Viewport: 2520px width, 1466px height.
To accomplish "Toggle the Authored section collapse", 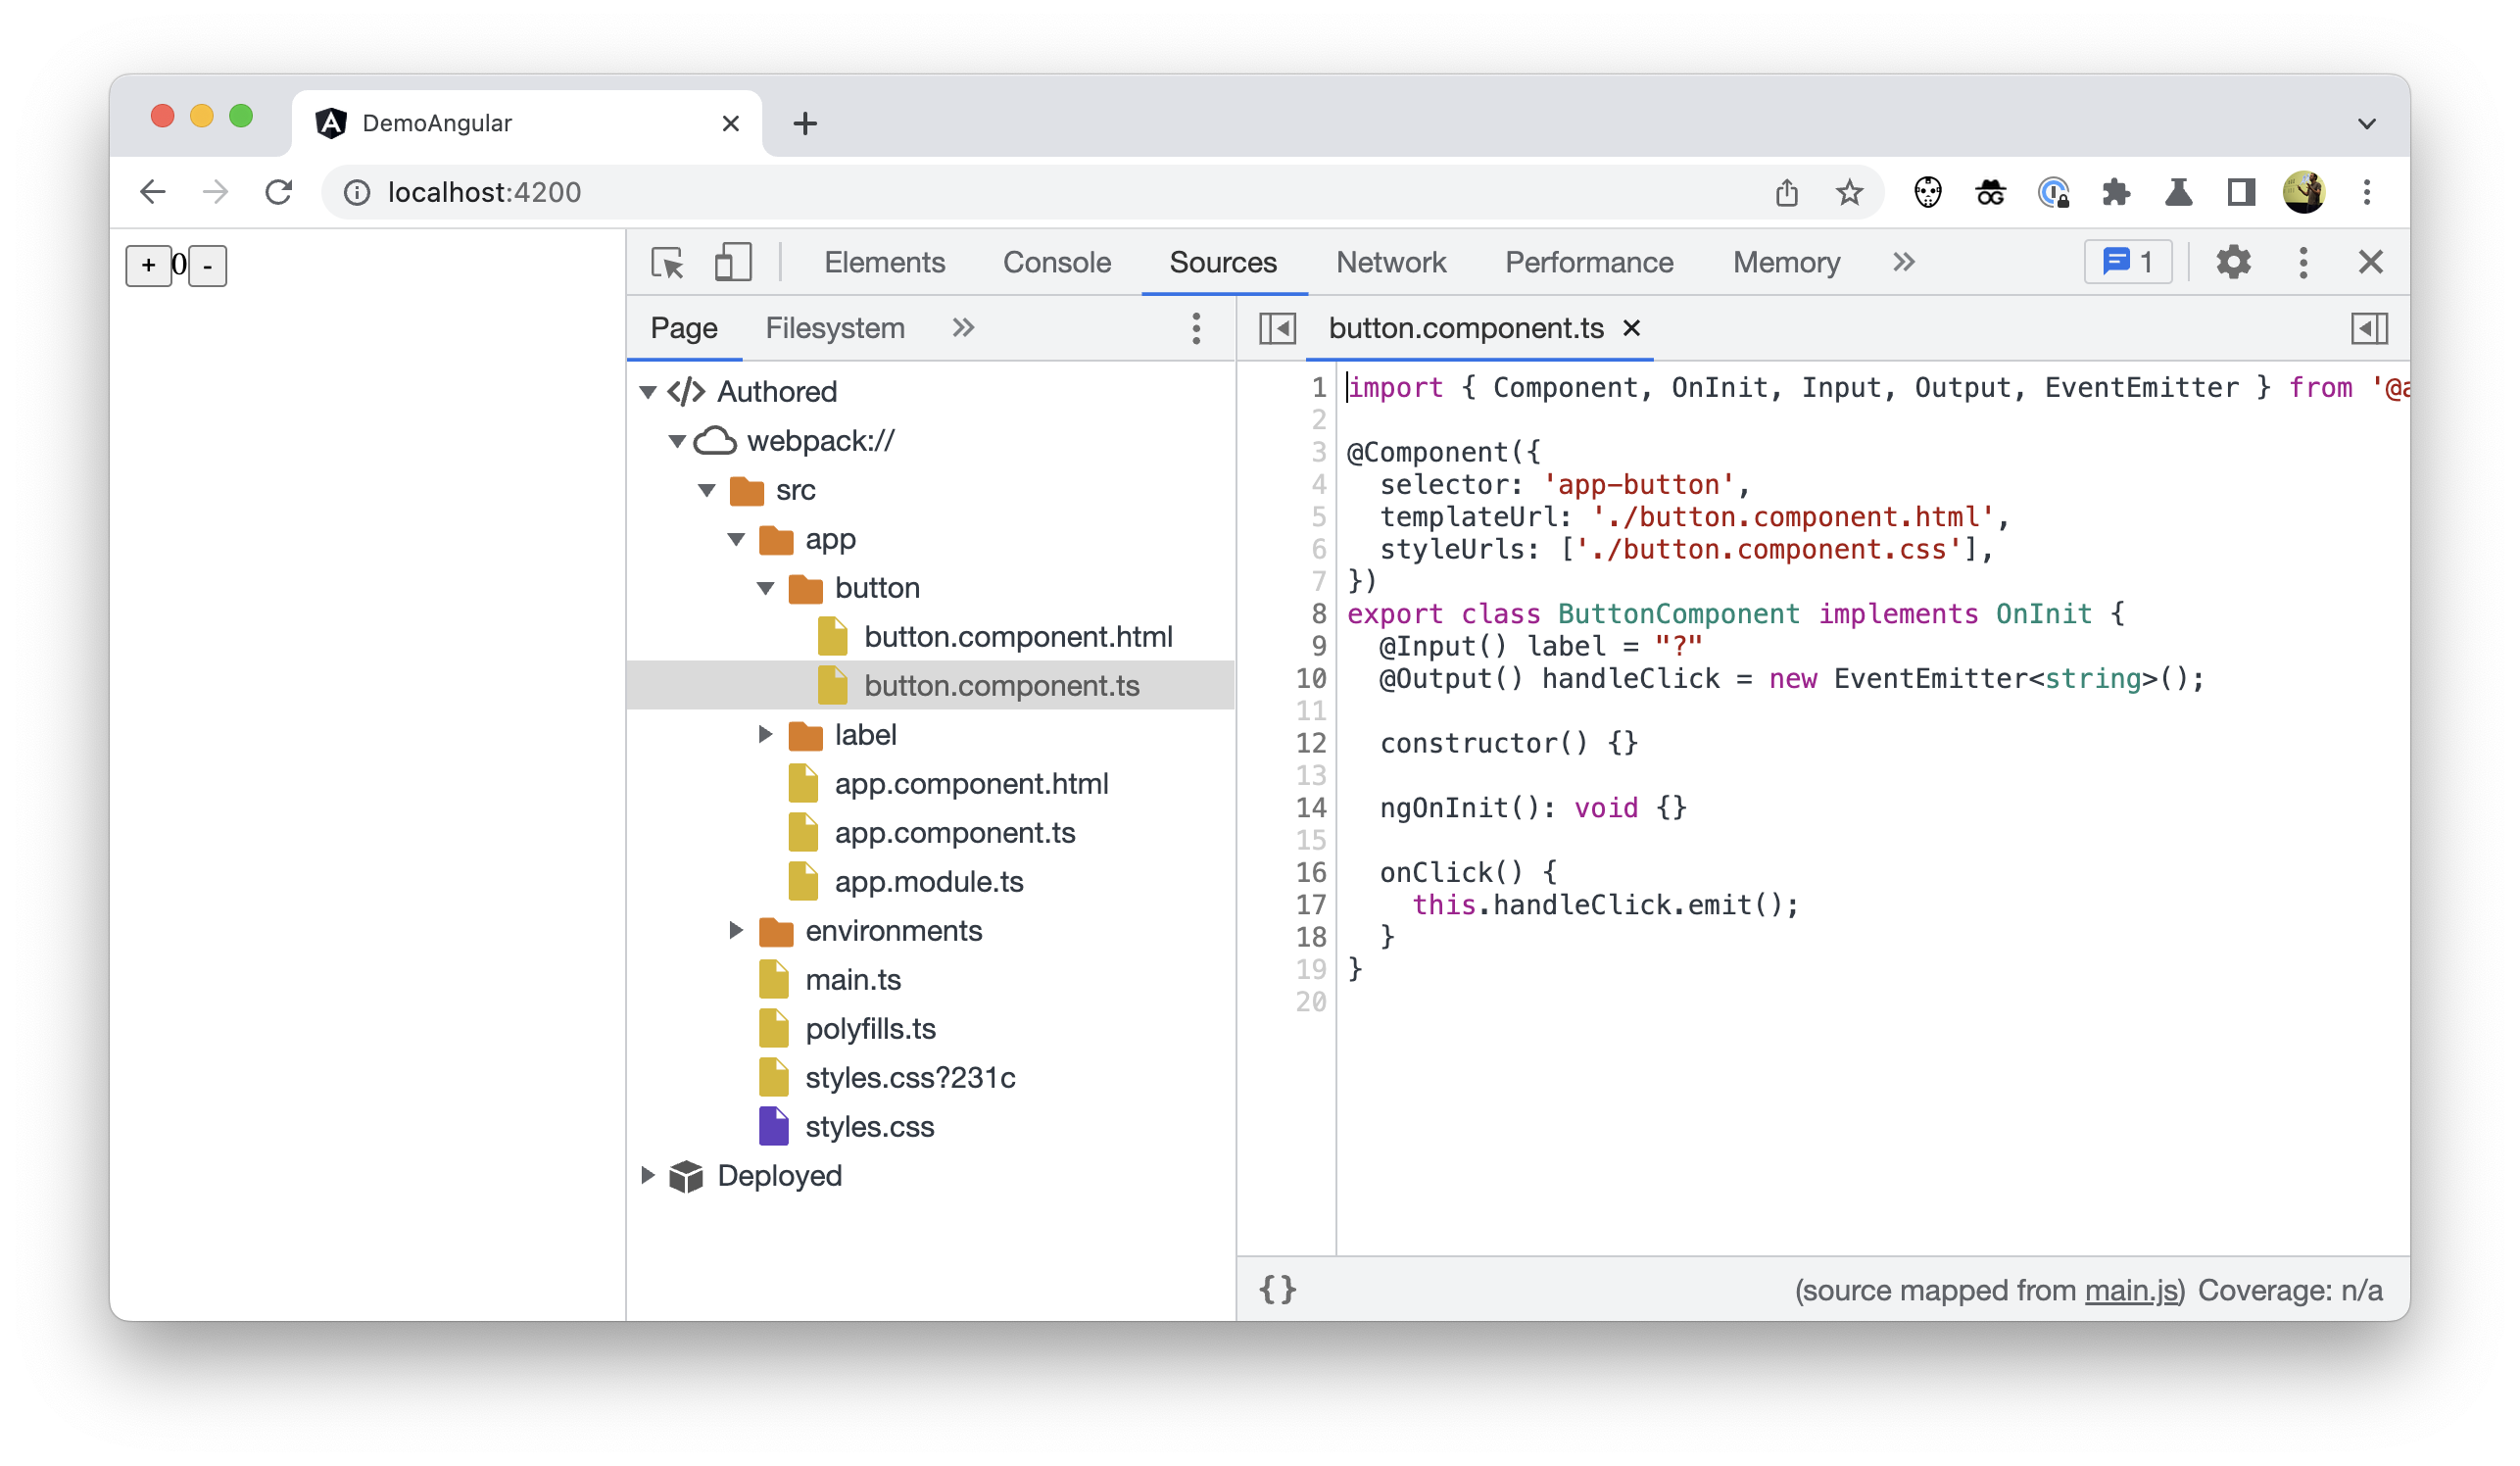I will coord(653,391).
